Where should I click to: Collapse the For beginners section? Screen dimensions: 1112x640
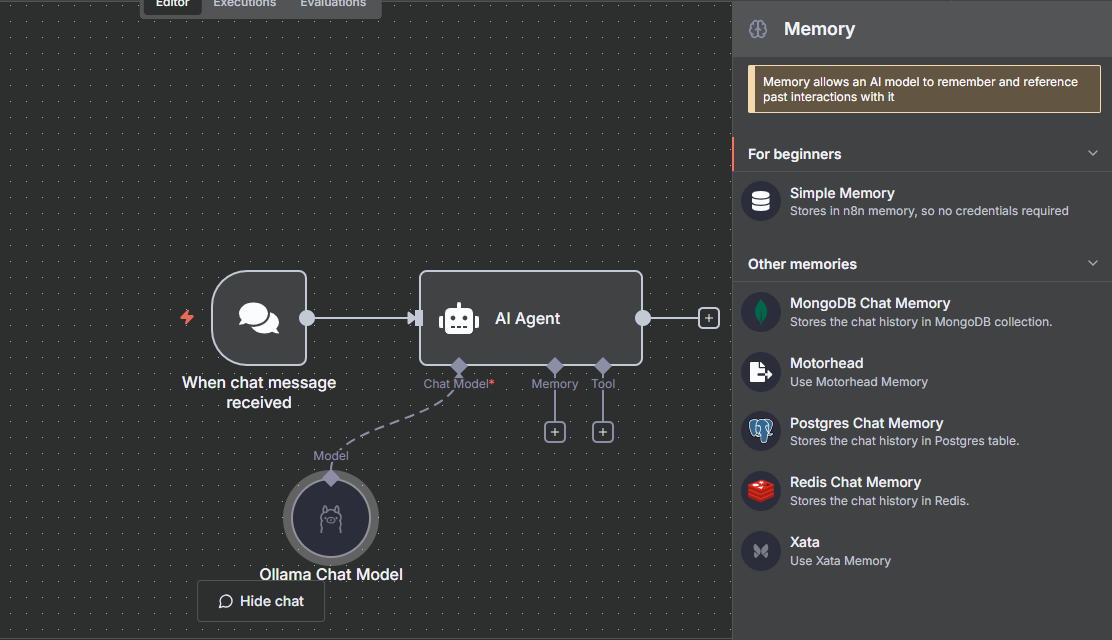click(1095, 153)
